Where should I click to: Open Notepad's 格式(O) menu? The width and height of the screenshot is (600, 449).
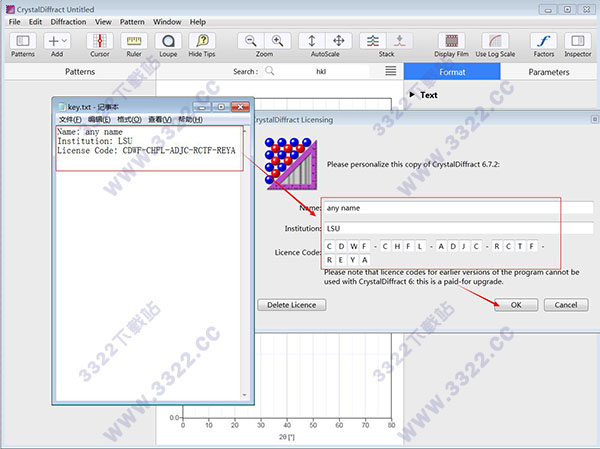pos(129,119)
